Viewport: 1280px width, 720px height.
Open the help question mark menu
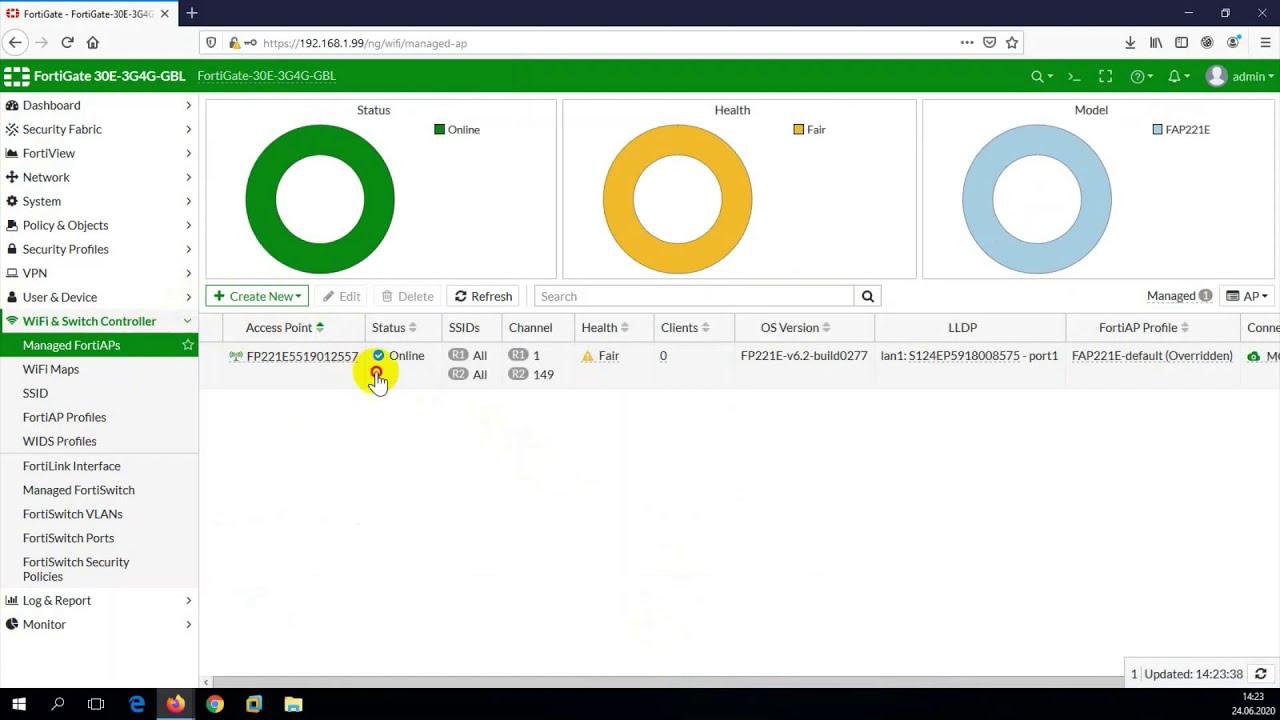tap(1141, 76)
